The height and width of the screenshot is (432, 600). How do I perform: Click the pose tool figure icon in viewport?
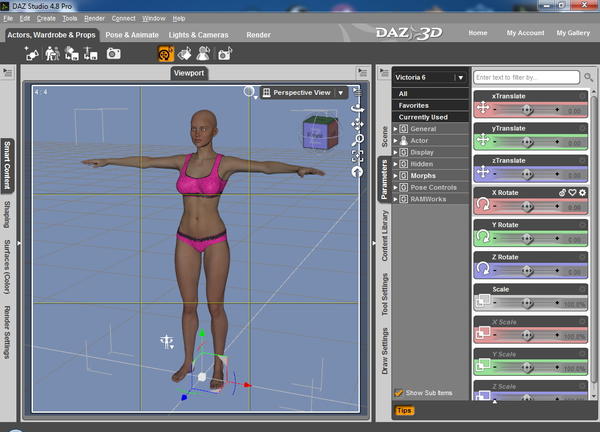[x=167, y=342]
